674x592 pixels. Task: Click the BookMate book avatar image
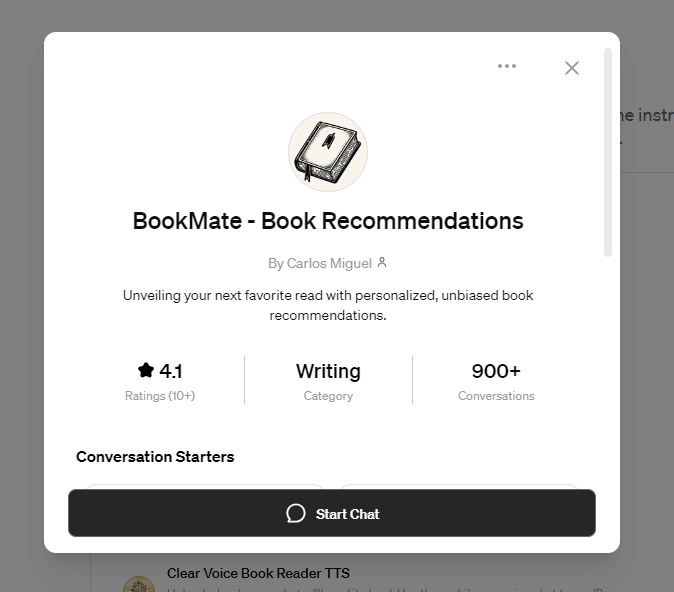click(x=328, y=151)
